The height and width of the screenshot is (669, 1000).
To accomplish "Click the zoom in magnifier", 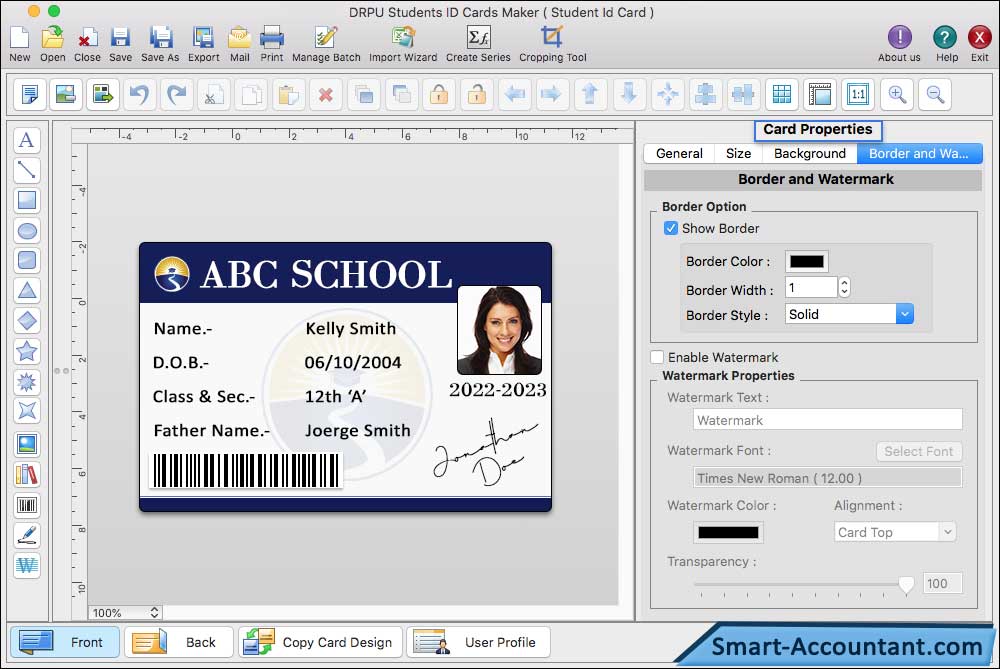I will 897,94.
